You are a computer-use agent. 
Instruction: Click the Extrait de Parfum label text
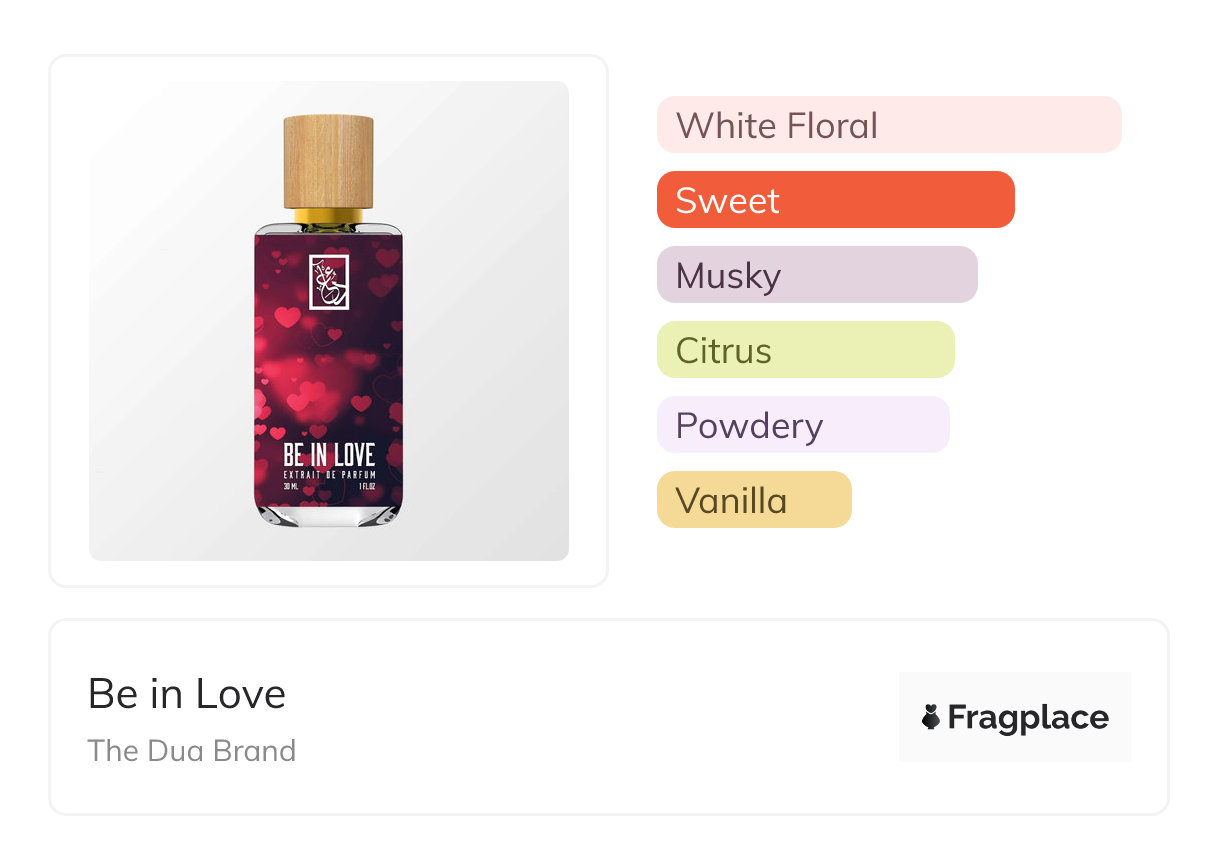328,473
